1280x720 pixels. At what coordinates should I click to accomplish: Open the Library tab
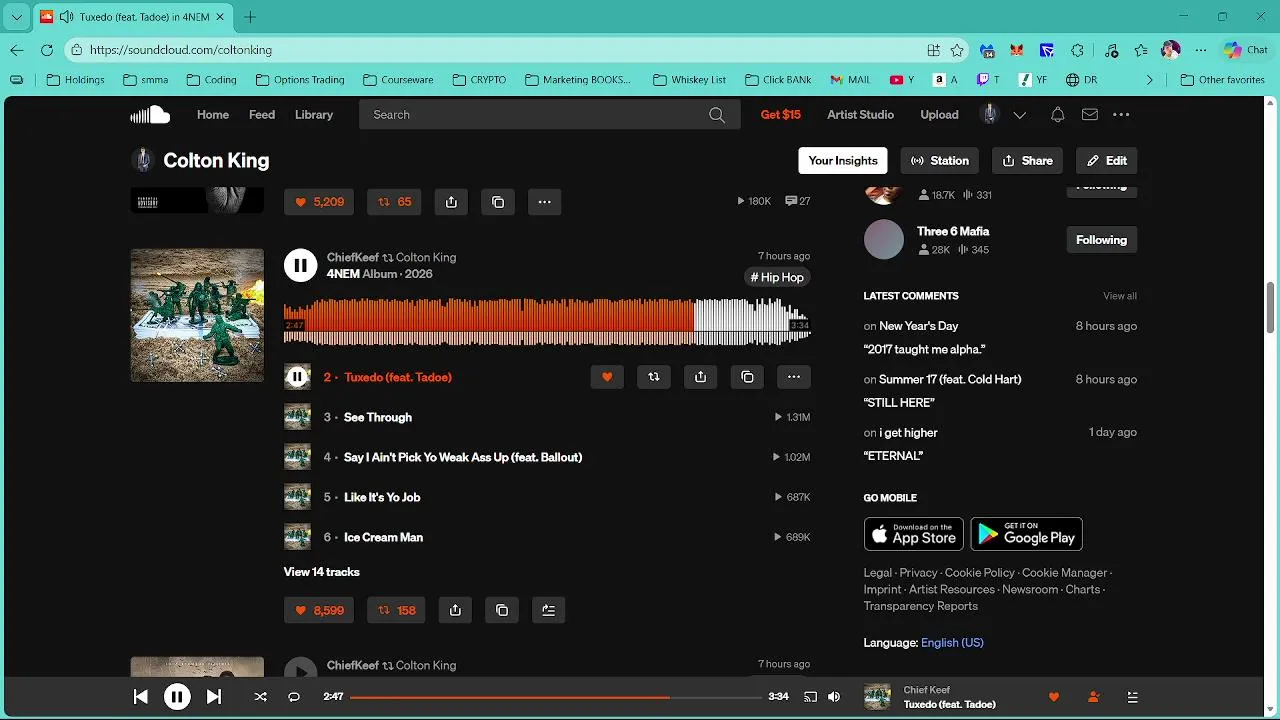click(x=314, y=115)
